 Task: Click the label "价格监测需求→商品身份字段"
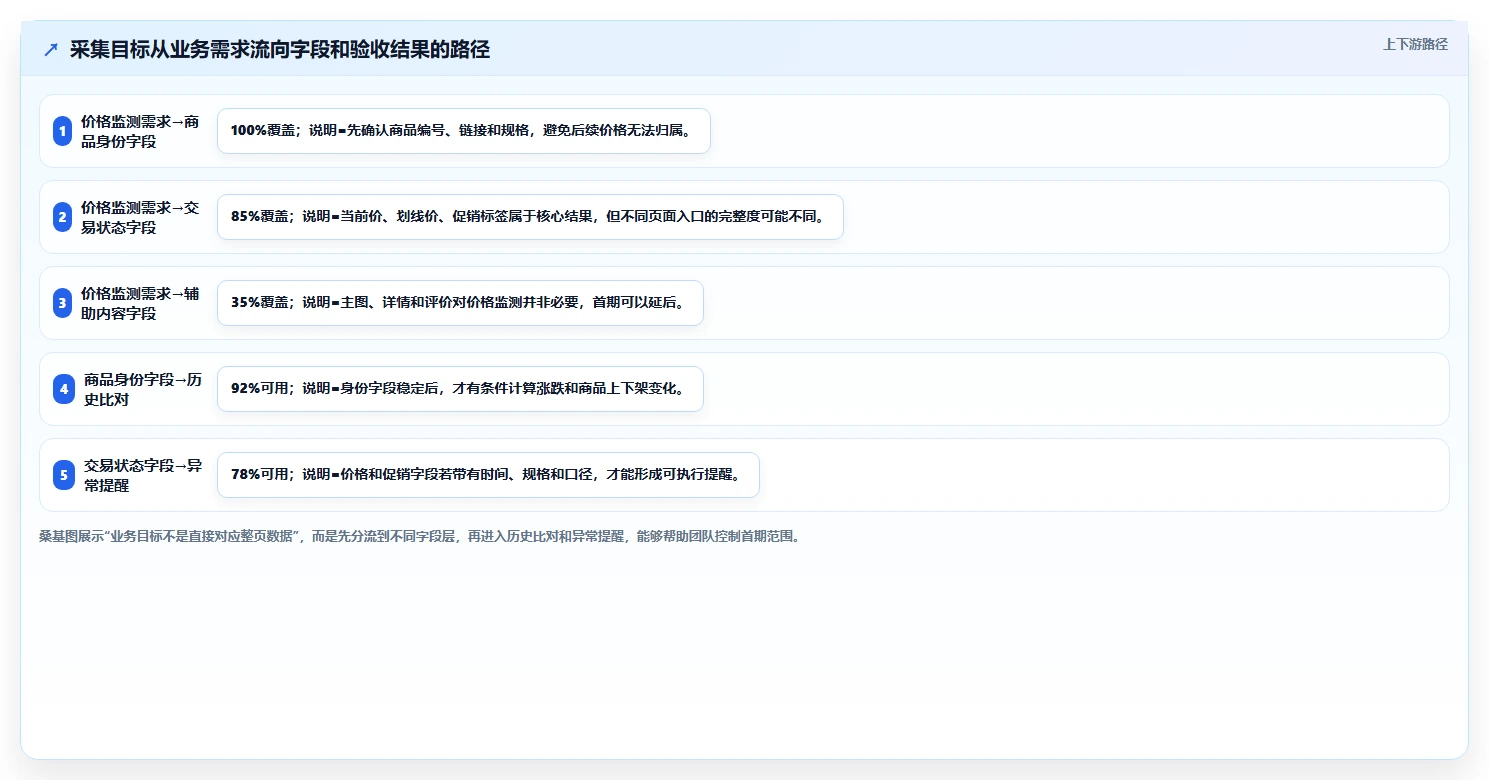pos(140,131)
